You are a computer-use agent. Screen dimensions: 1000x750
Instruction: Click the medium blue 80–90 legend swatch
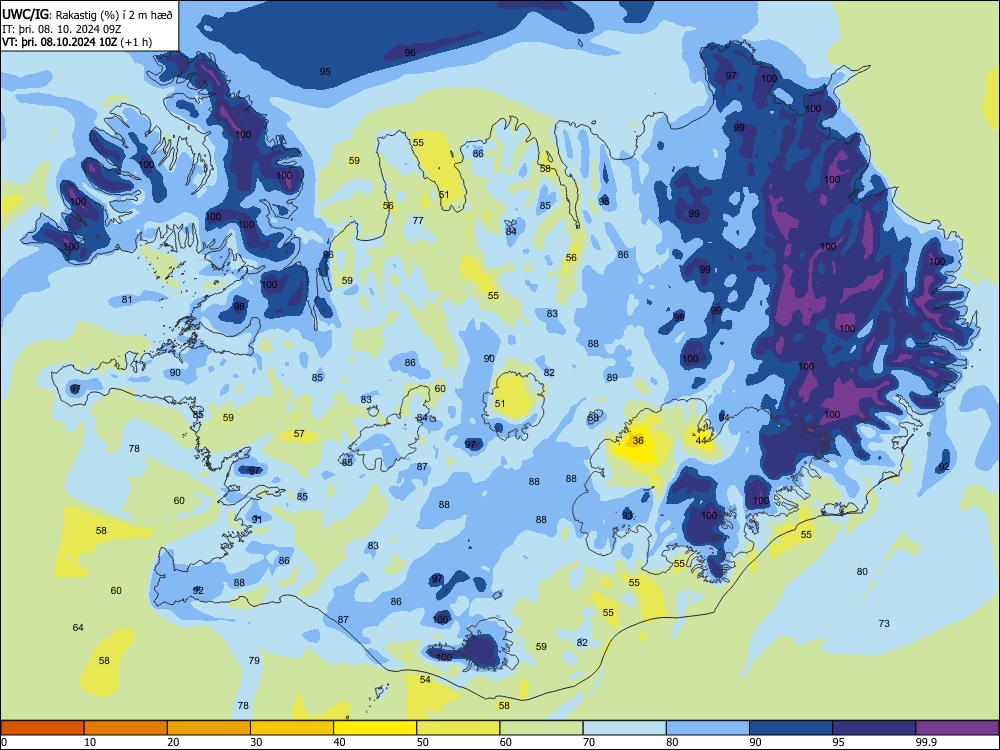pos(708,728)
